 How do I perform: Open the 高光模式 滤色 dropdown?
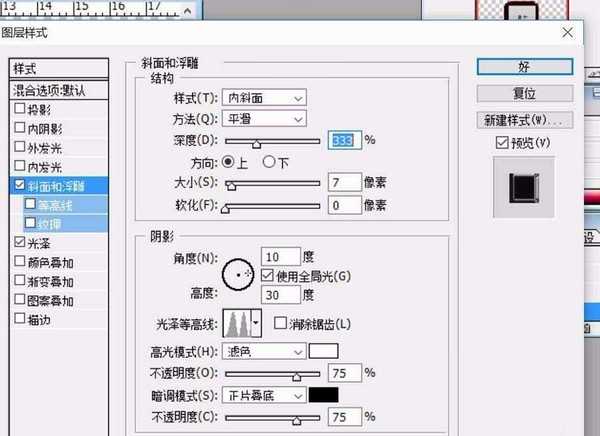(264, 351)
